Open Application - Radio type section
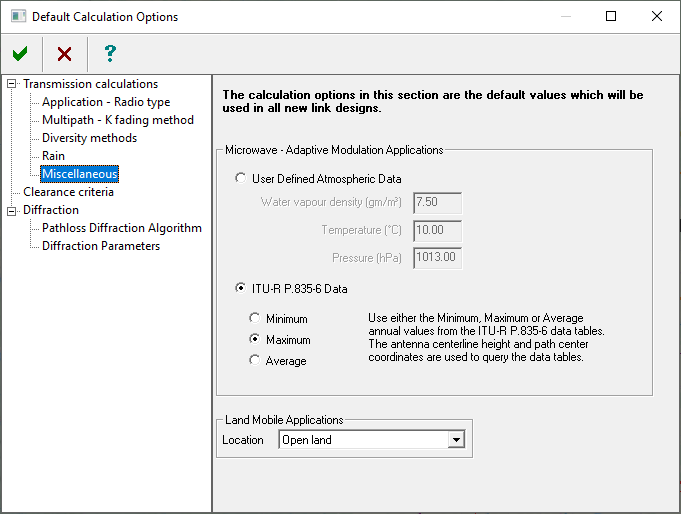 (x=106, y=102)
